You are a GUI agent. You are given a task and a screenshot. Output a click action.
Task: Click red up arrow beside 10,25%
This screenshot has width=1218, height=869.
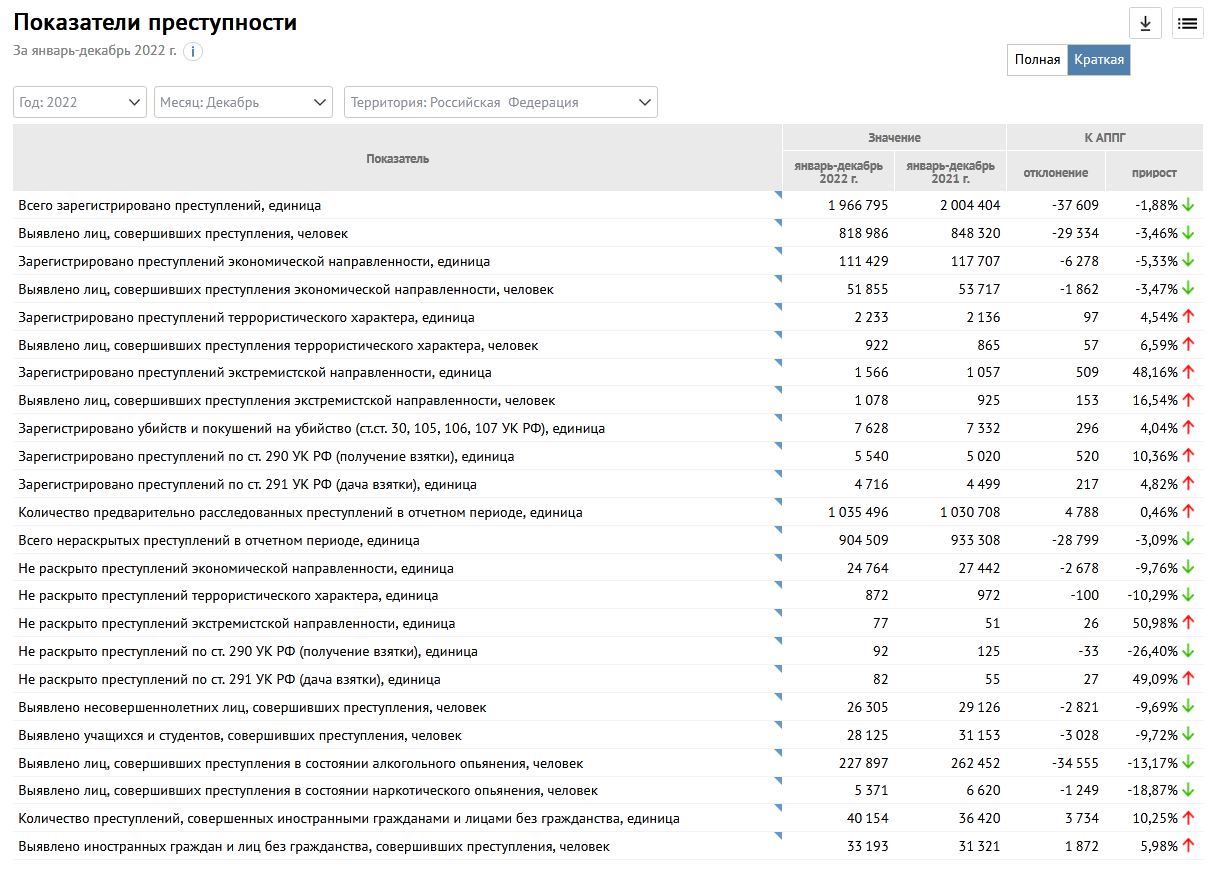click(1188, 818)
